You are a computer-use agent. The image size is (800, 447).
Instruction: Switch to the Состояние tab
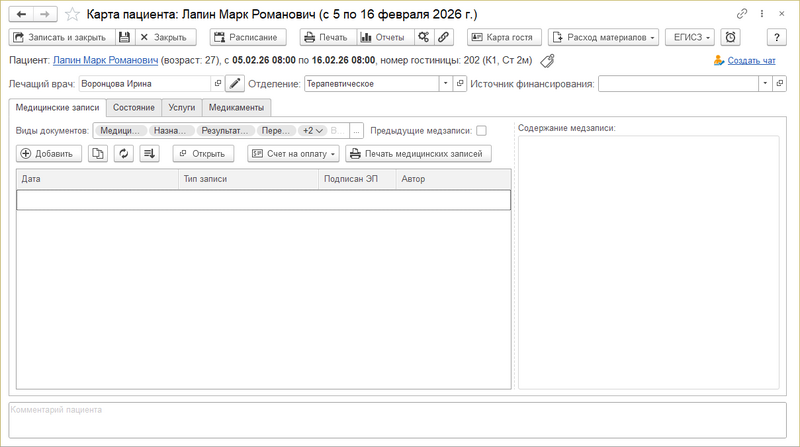(134, 108)
